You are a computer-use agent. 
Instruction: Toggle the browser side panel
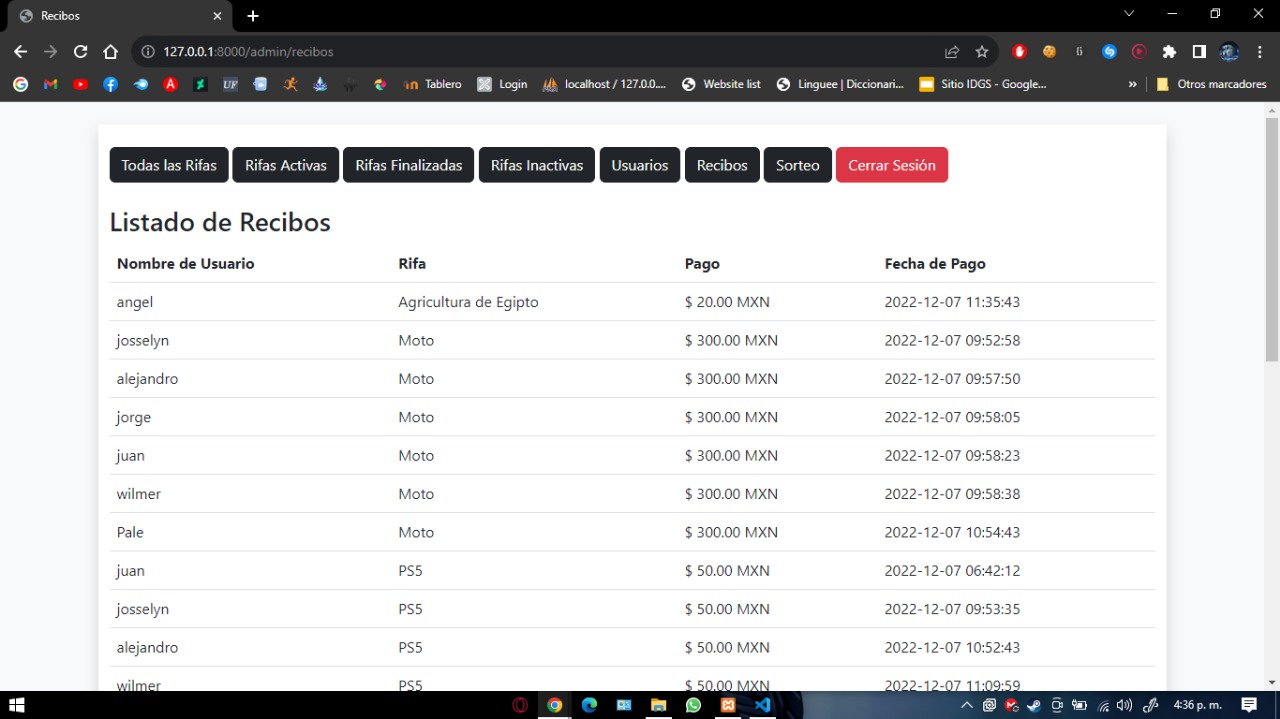(1199, 52)
